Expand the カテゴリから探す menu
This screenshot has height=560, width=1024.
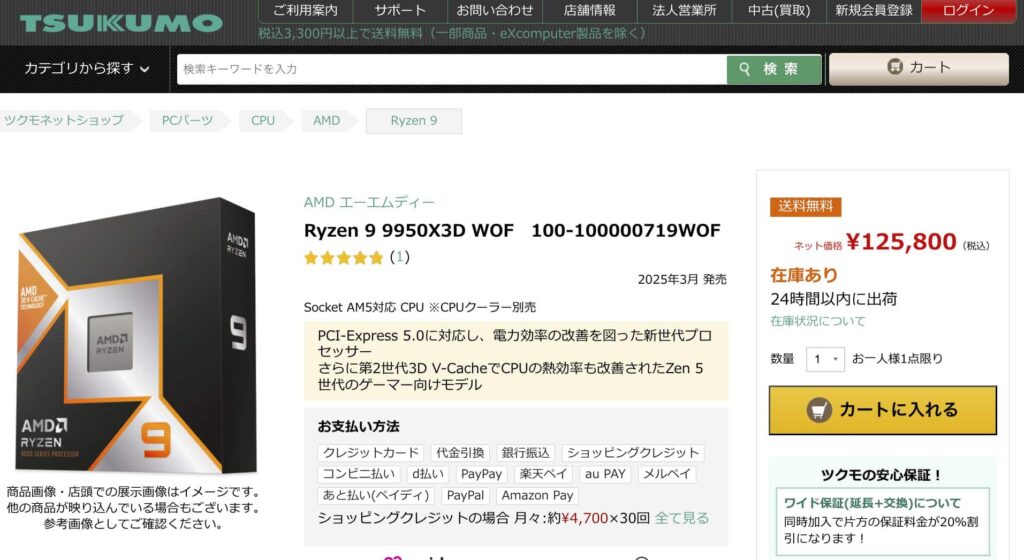[87, 69]
